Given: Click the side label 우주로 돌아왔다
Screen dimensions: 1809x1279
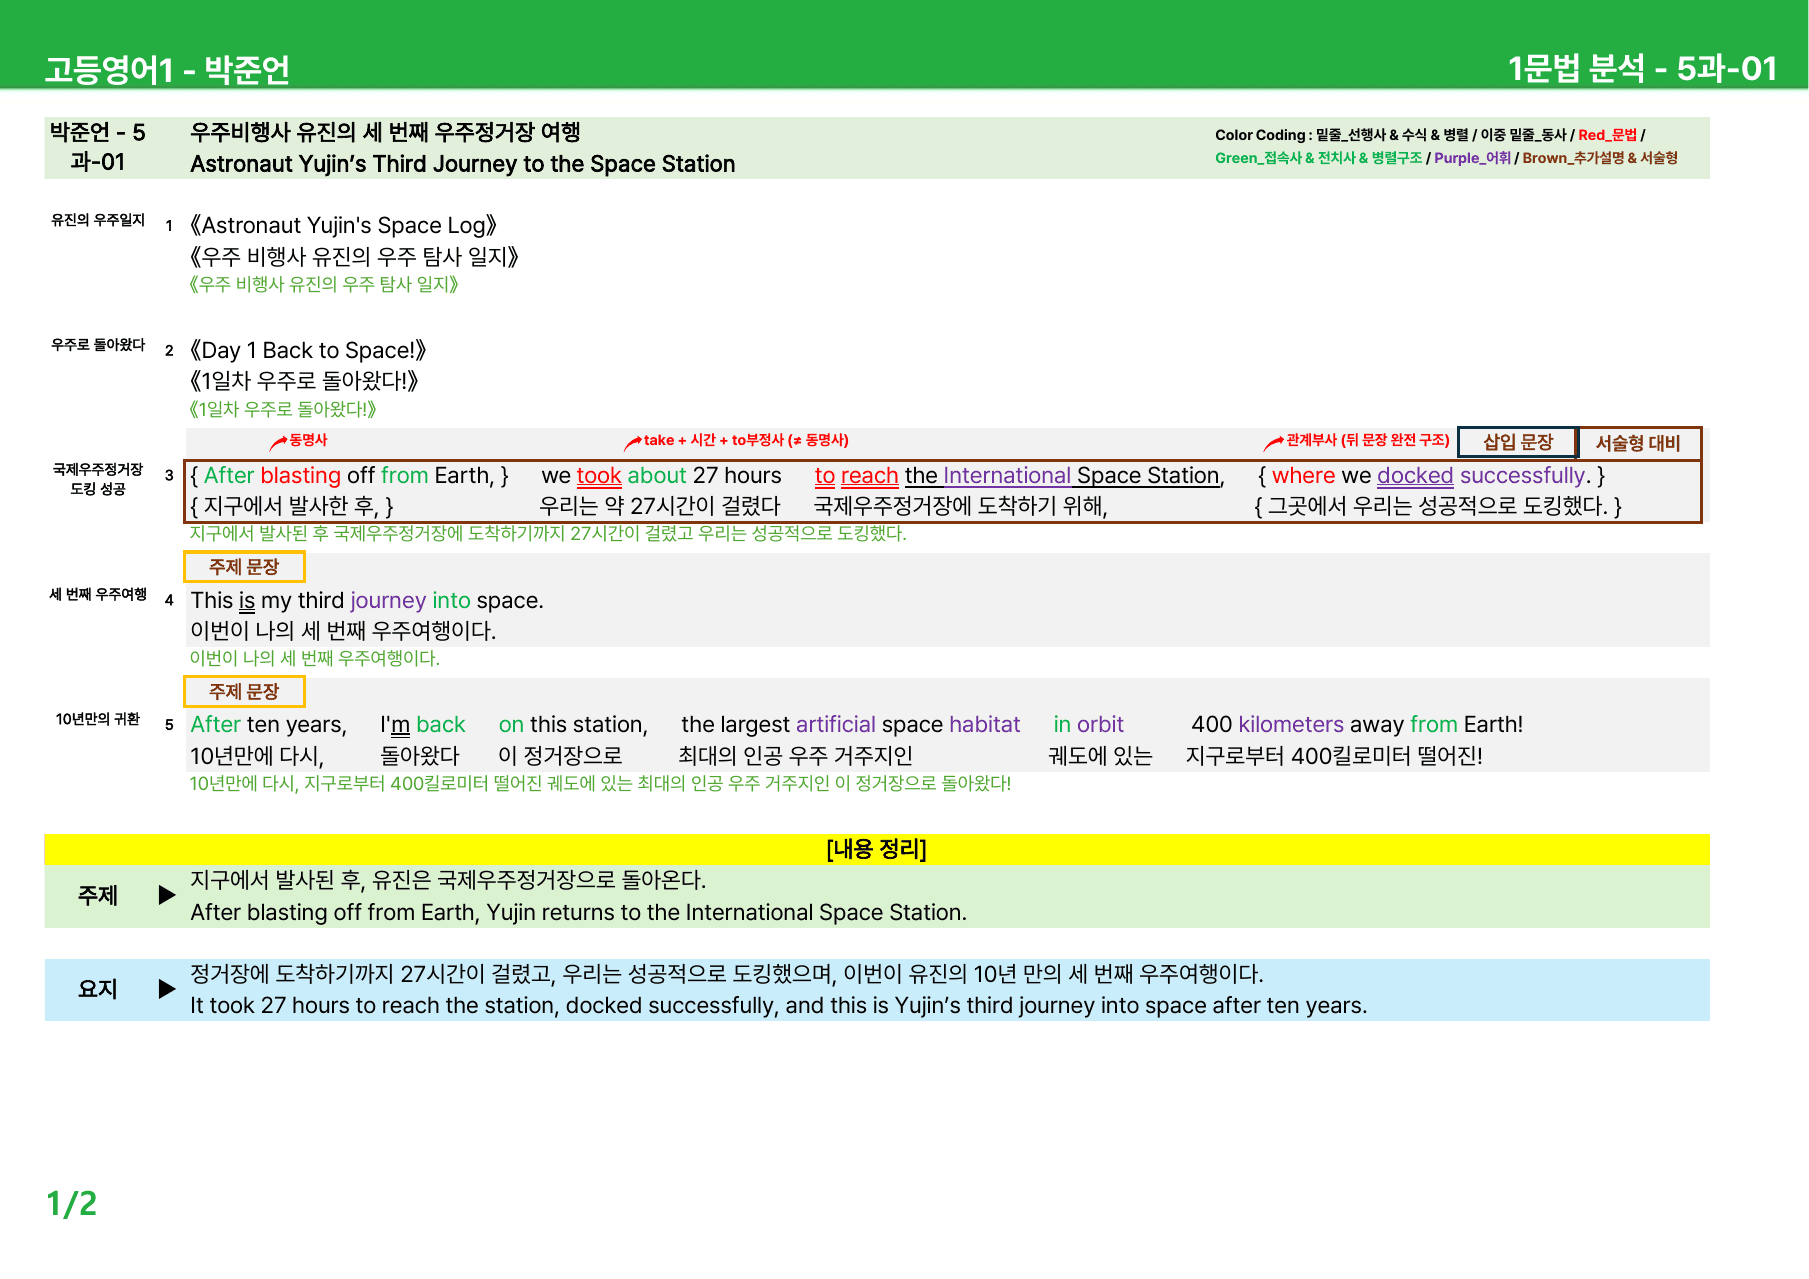Looking at the screenshot, I should 98,345.
